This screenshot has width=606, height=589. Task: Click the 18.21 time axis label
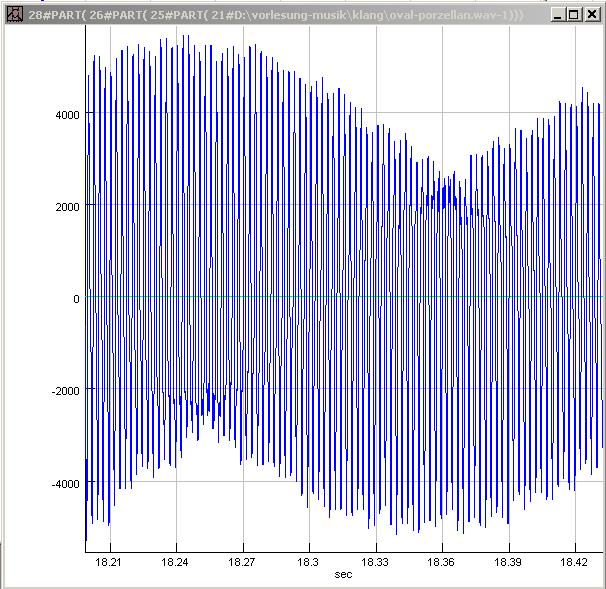(108, 562)
